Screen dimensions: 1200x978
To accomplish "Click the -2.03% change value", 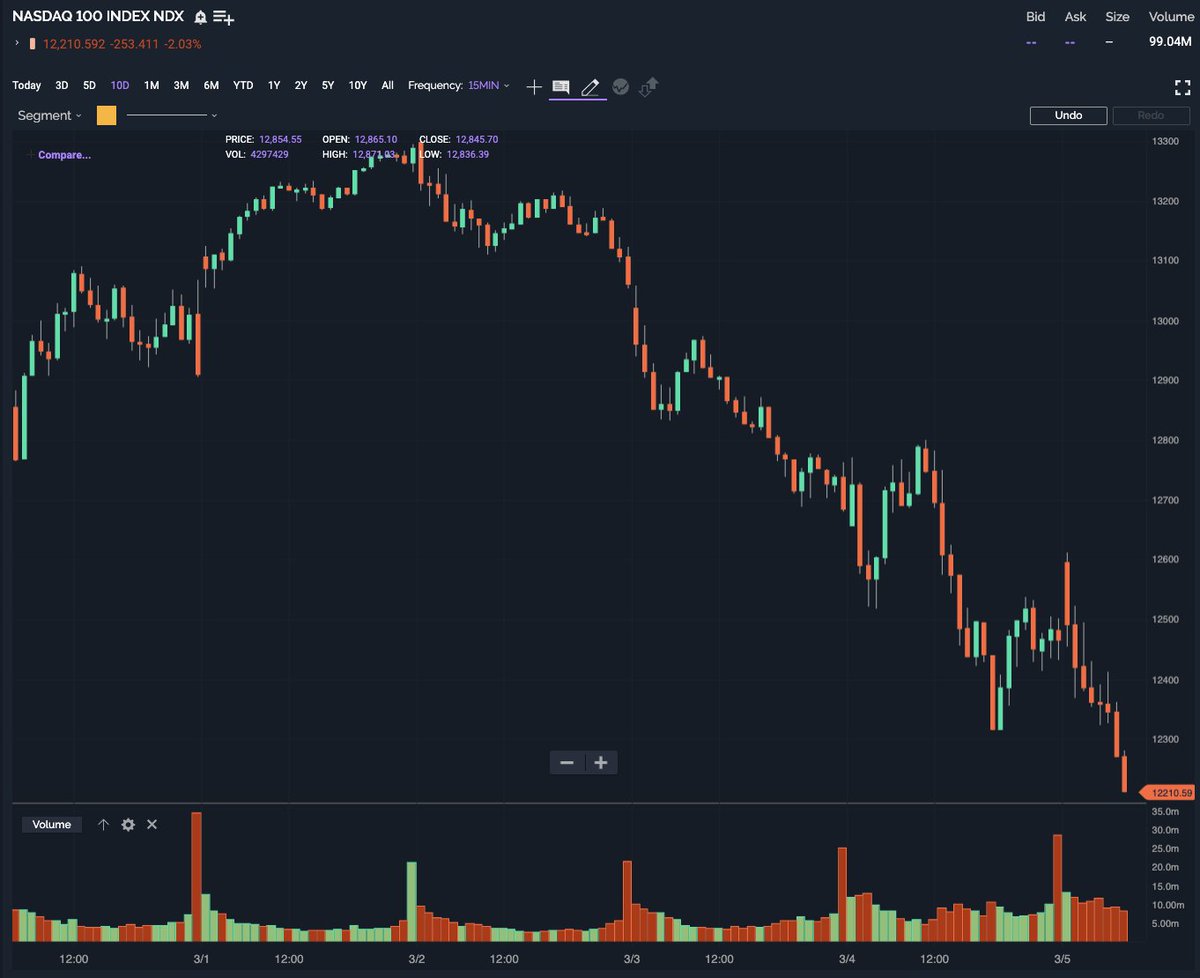I will point(183,44).
